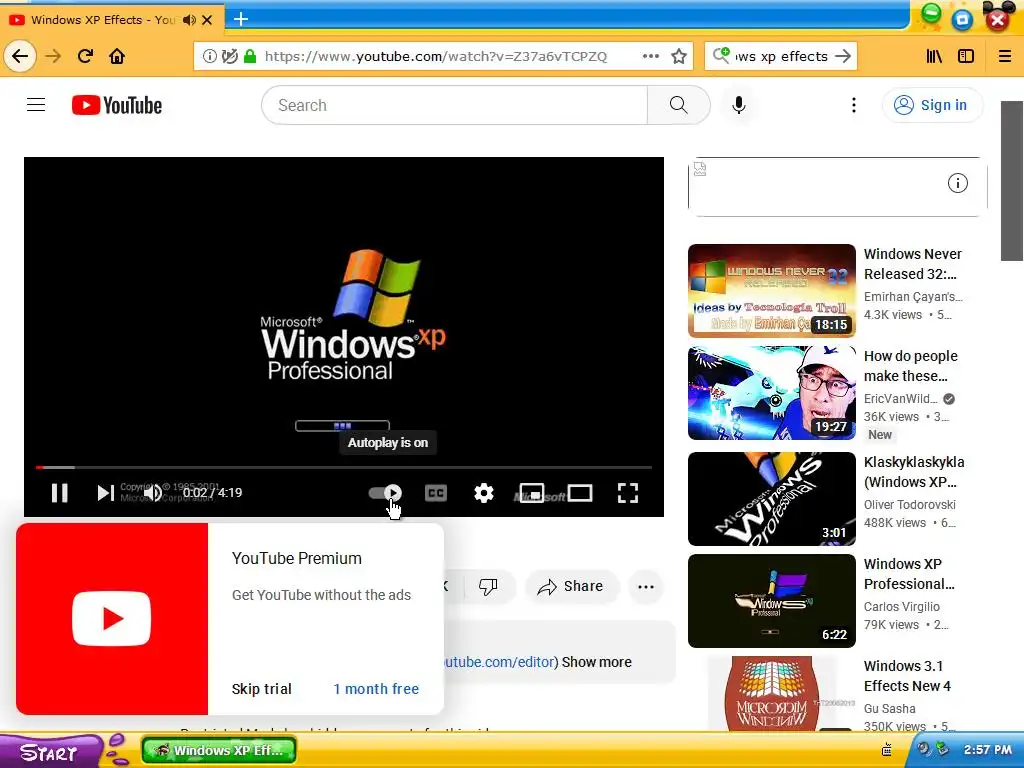Screen dimensions: 1024x768
Task: Switch to miniplayer mode
Action: point(532,493)
